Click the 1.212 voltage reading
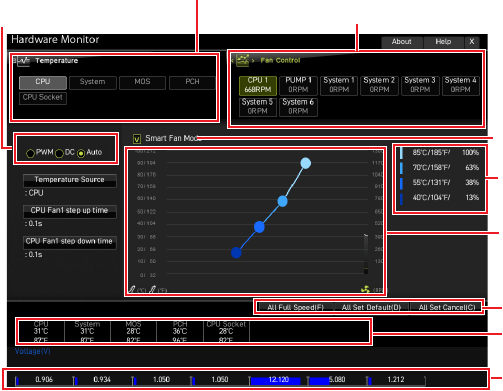Viewport: 503px width, 391px height. [396, 380]
